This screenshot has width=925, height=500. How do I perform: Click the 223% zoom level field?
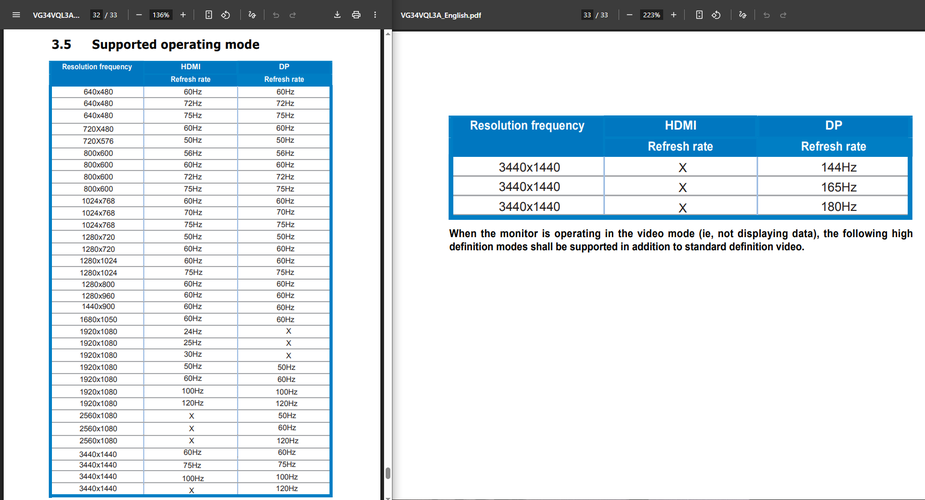651,15
